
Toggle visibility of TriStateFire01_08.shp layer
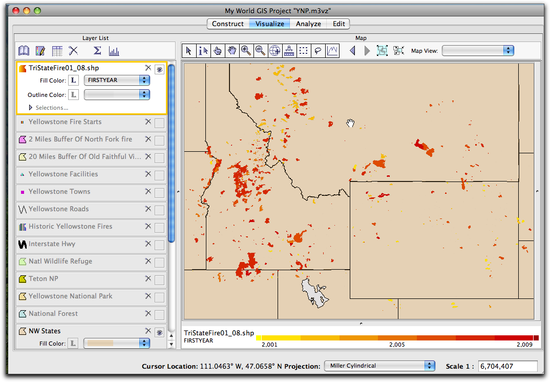coord(160,69)
